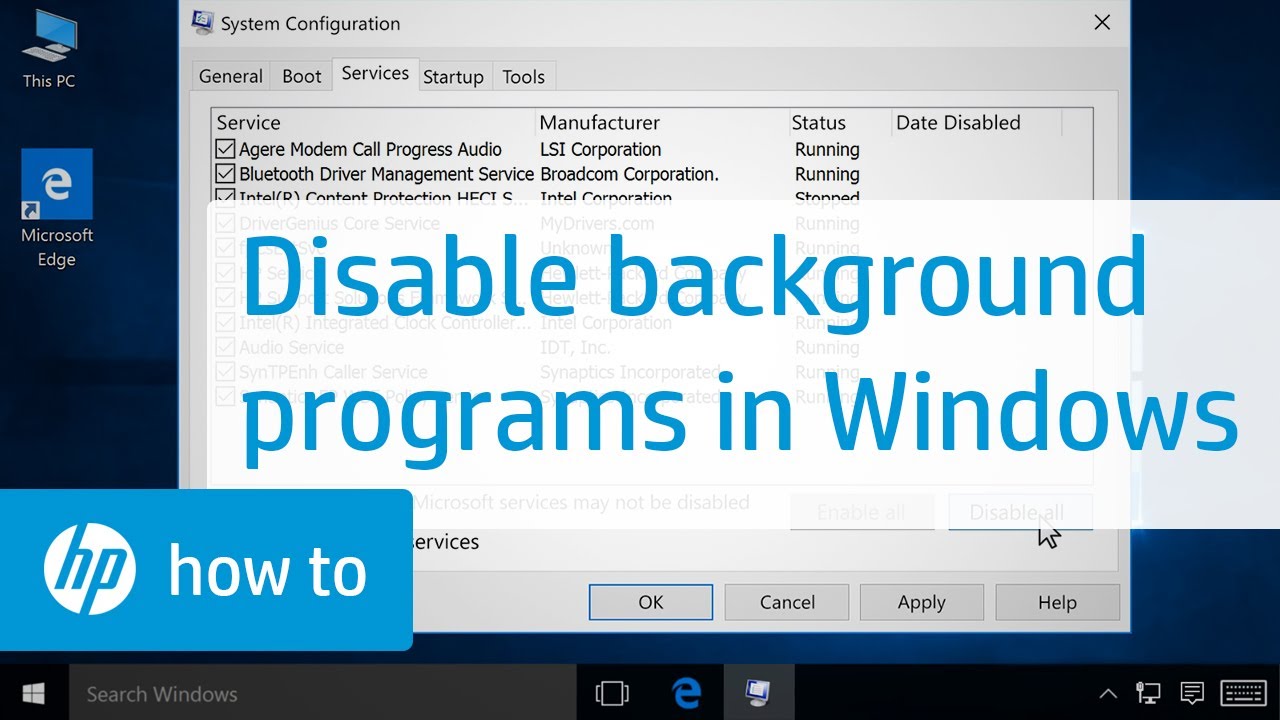
Task: Click the OK button
Action: 651,602
